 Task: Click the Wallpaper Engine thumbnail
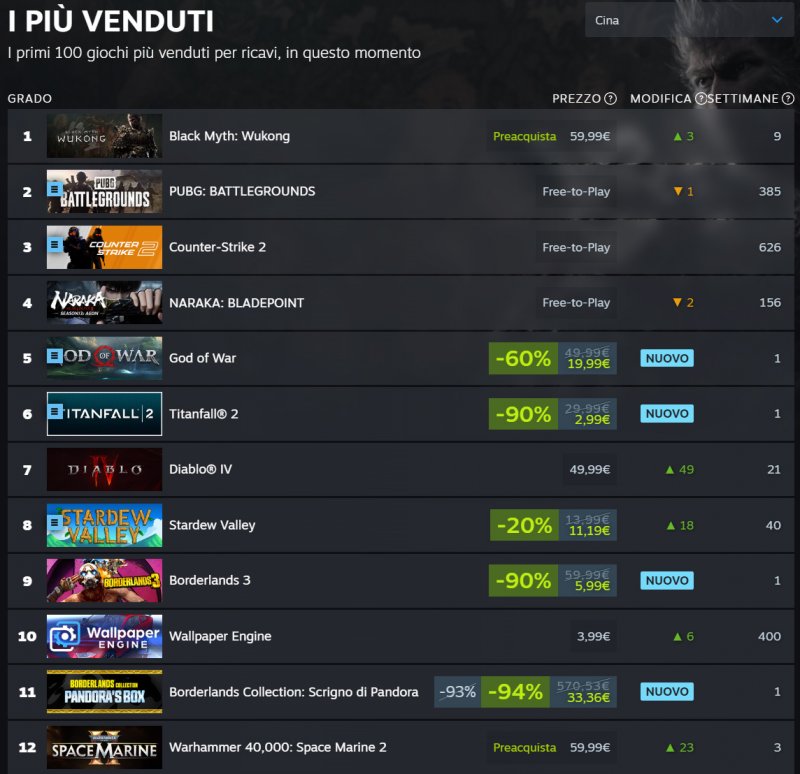[x=105, y=636]
